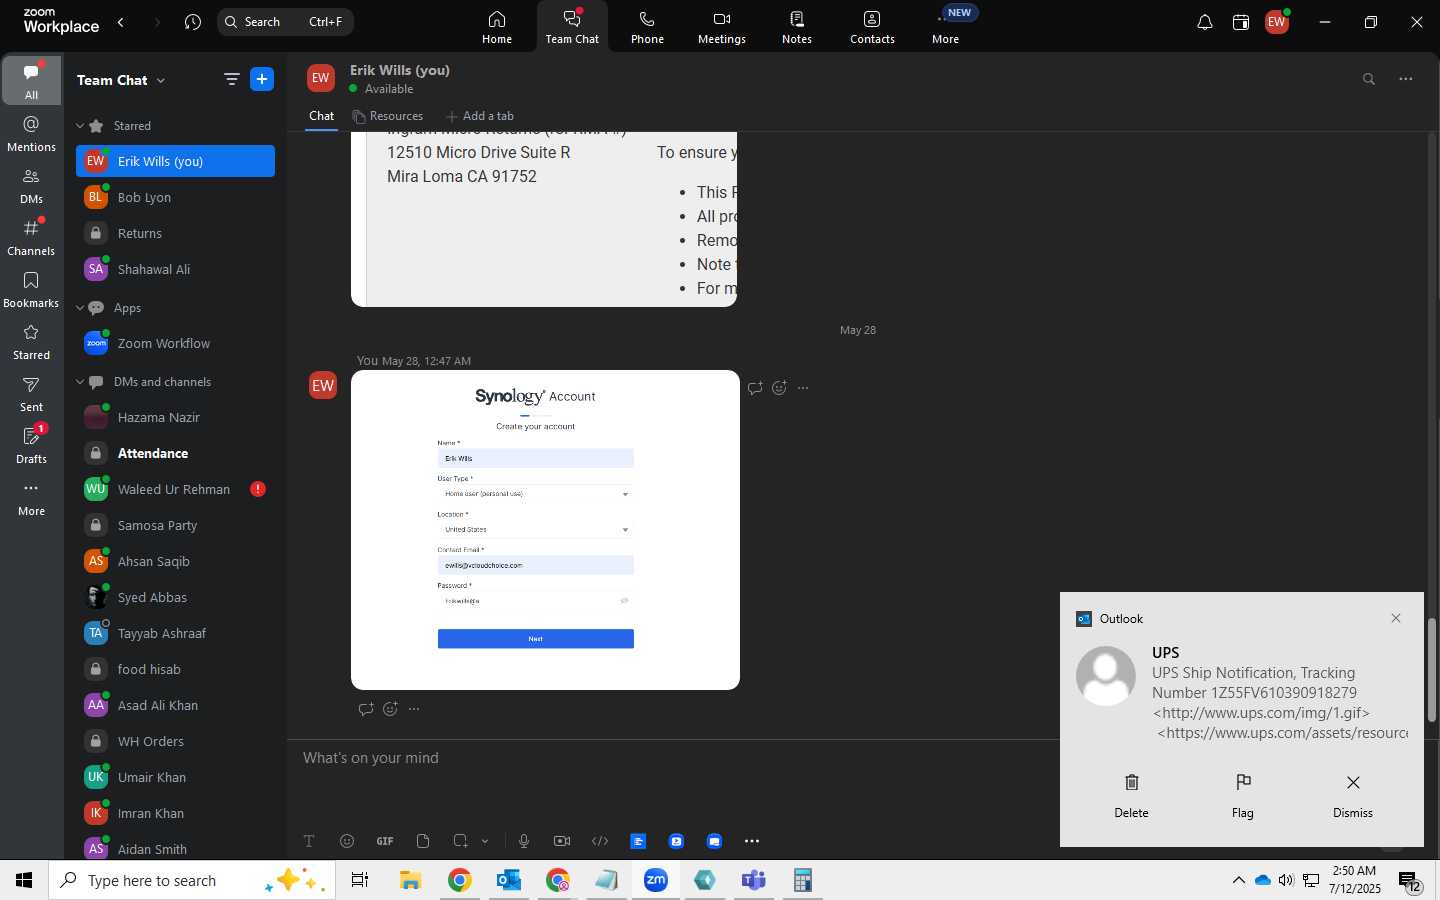Toggle the text formatting T icon

(309, 841)
